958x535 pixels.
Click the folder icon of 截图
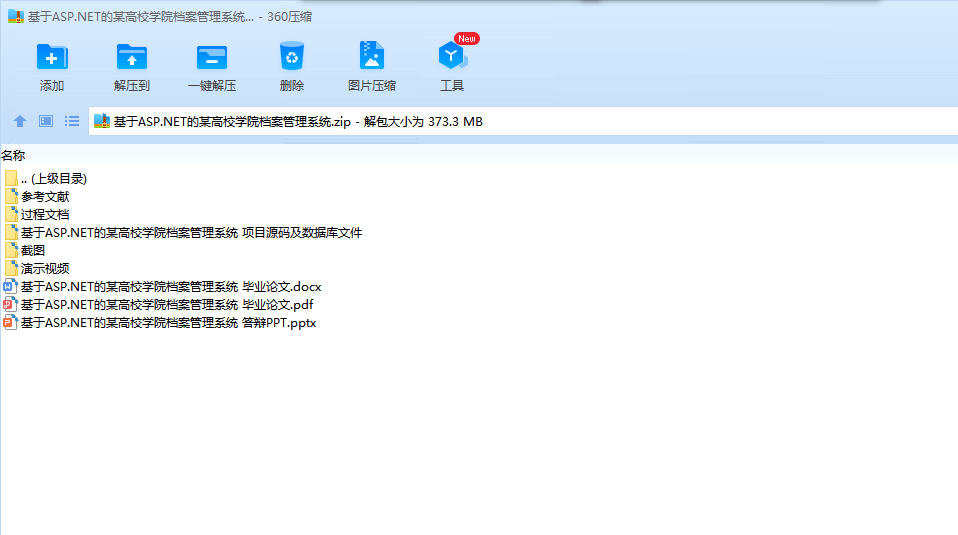pos(11,250)
